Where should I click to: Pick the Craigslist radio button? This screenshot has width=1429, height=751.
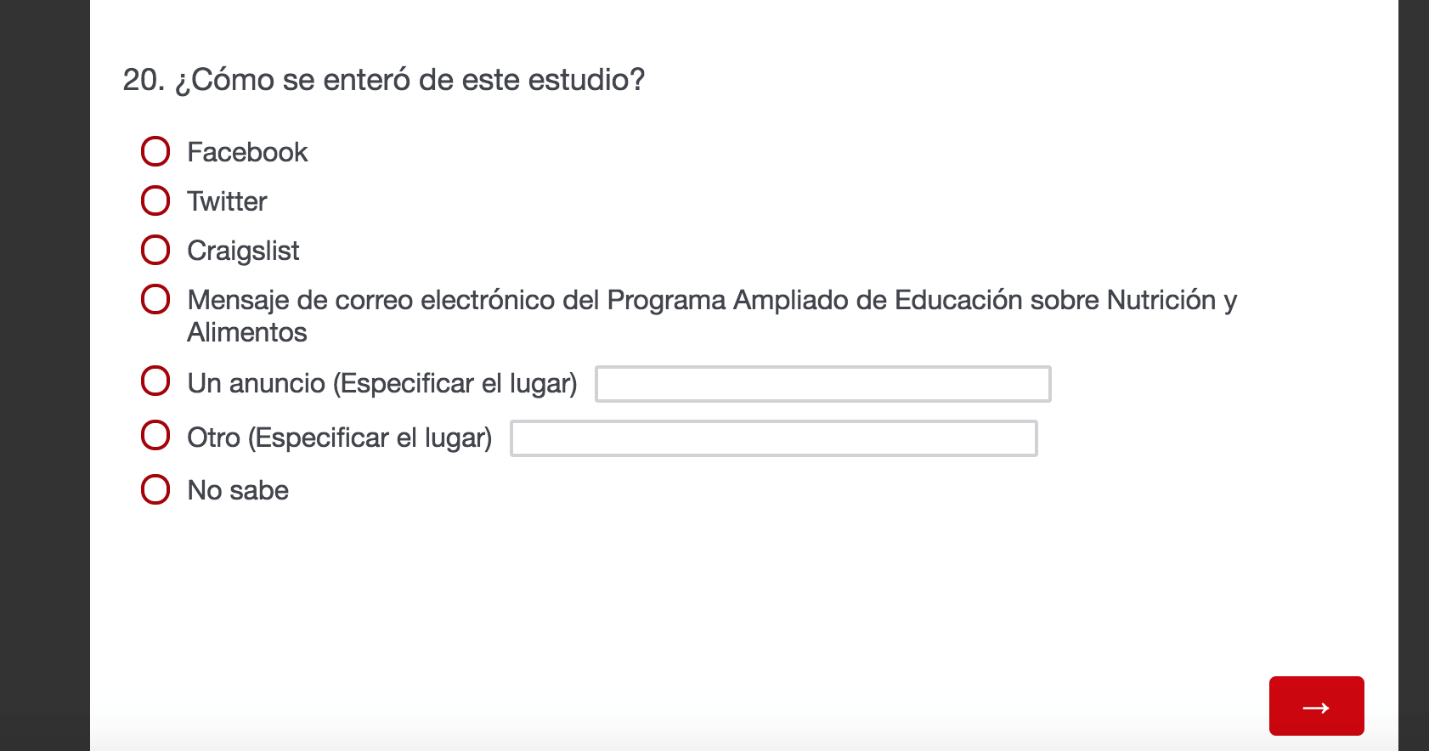click(x=155, y=250)
